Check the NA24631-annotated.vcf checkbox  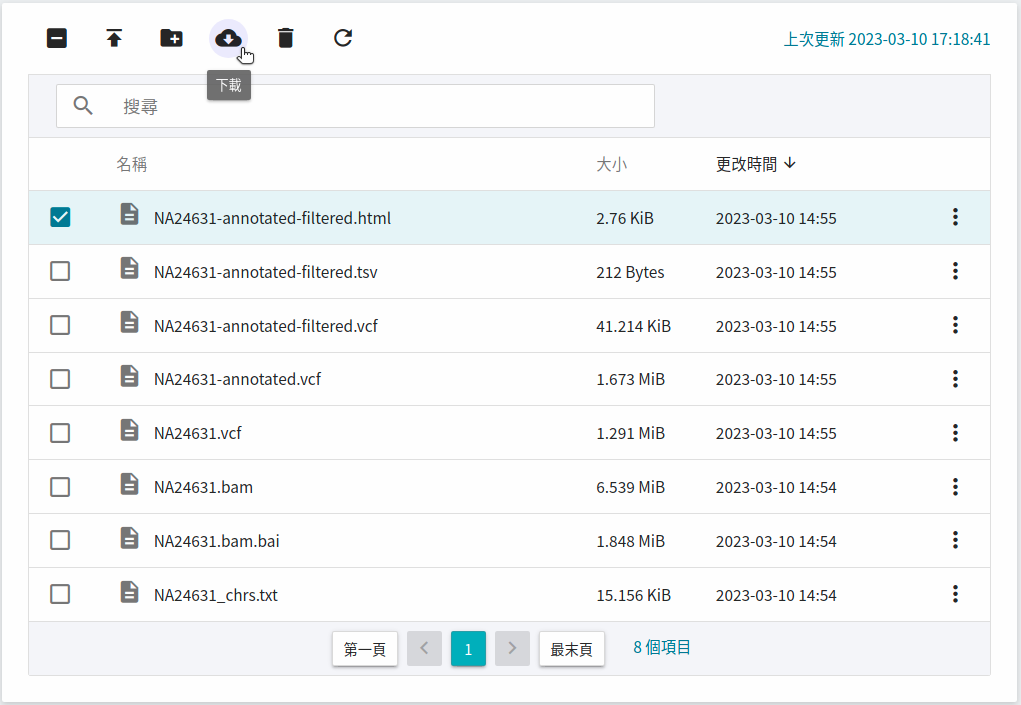point(60,379)
